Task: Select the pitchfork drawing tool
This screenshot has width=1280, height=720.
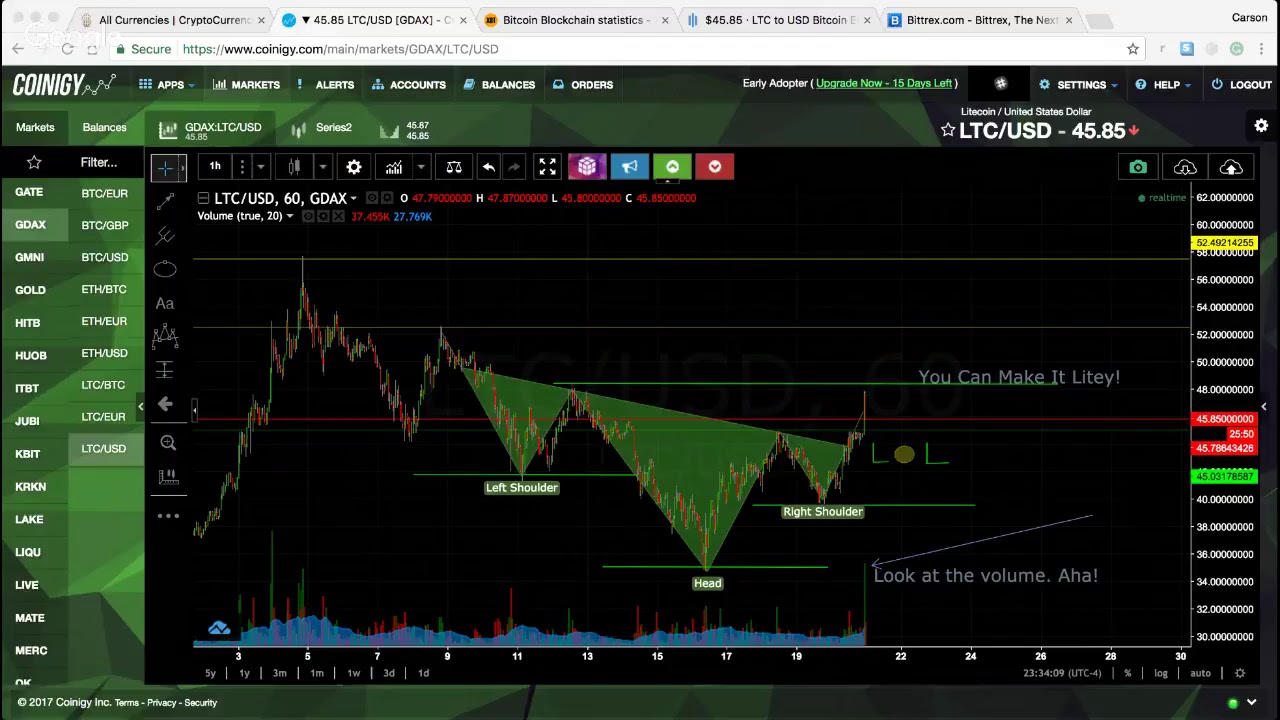Action: 166,235
